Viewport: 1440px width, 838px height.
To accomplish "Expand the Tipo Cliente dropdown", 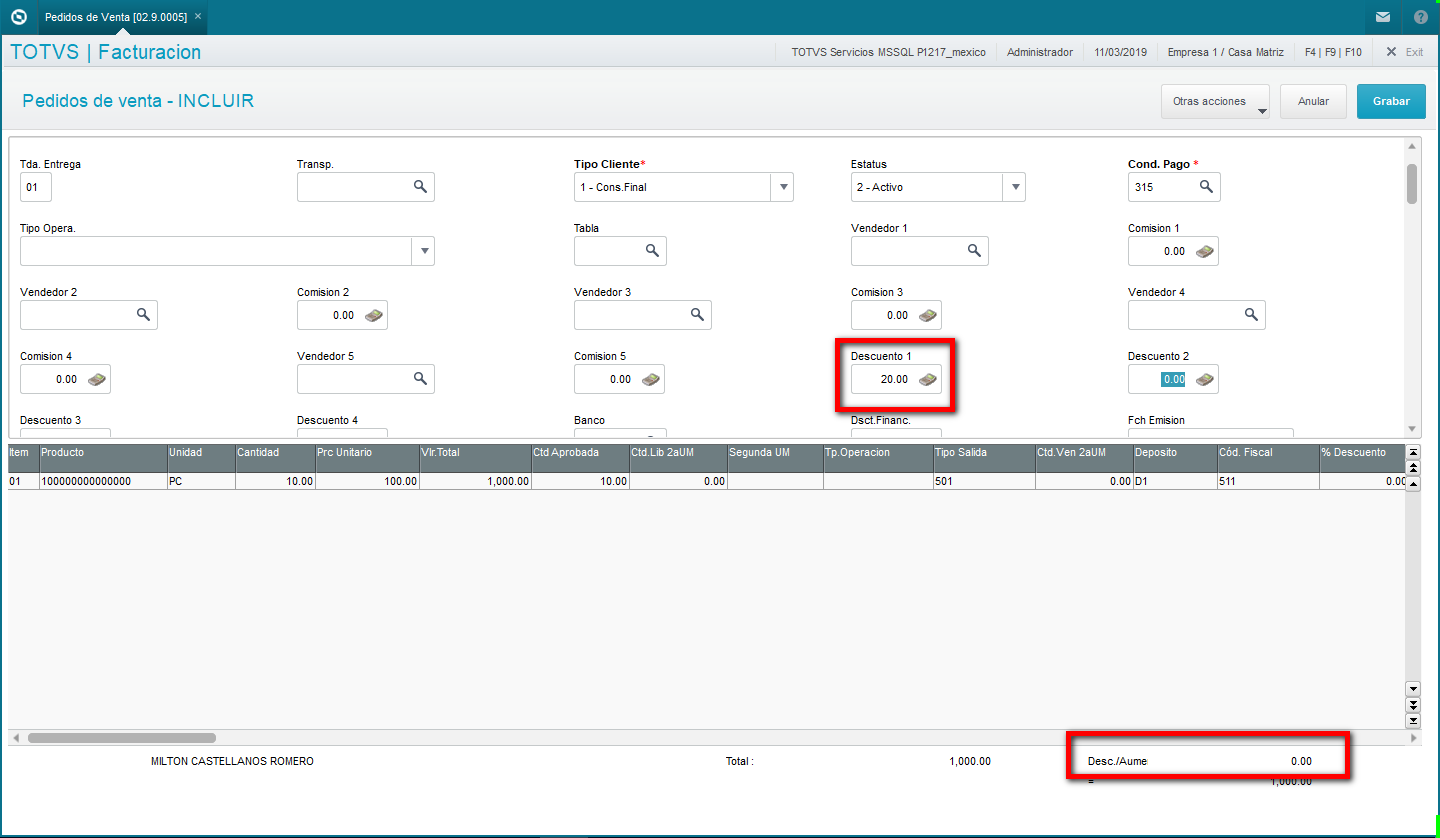I will [x=782, y=187].
